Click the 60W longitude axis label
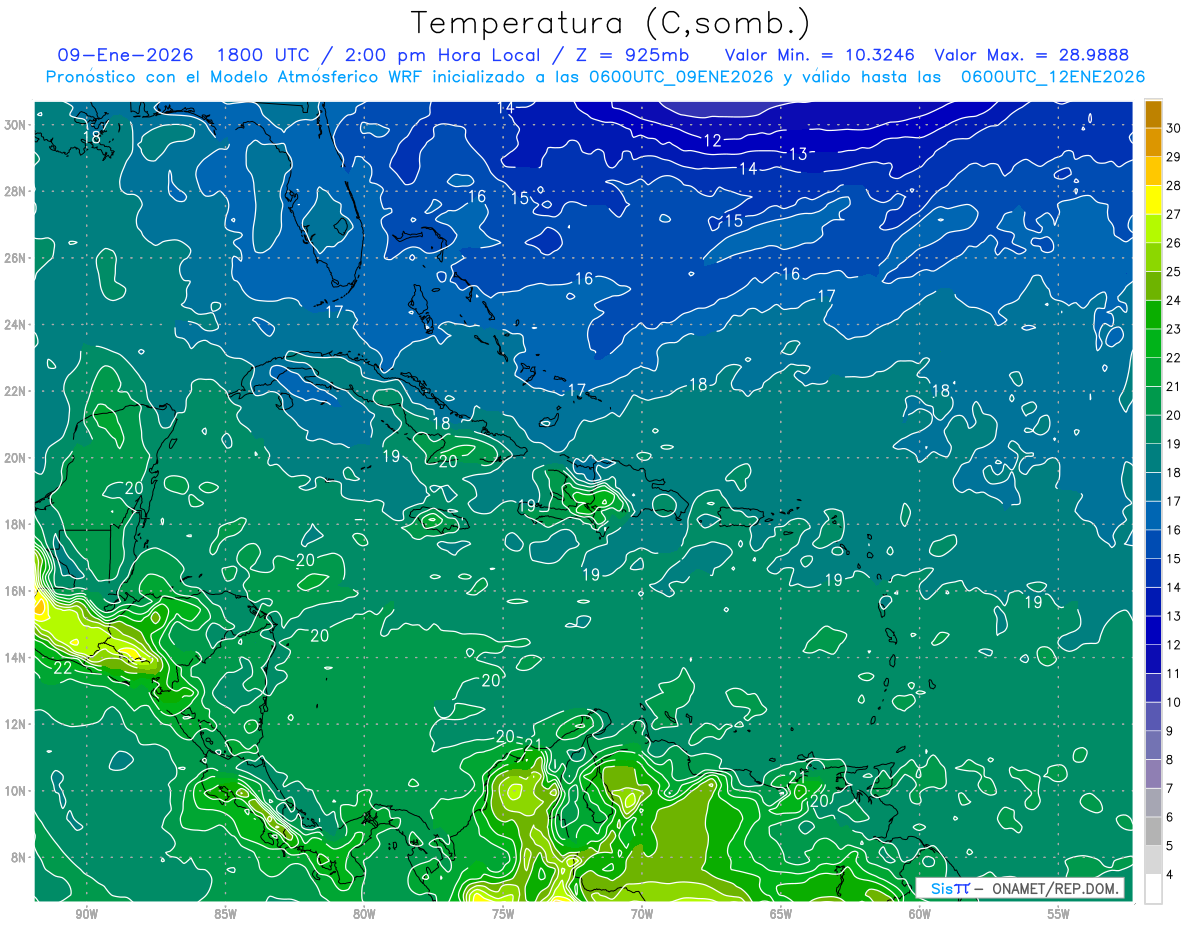Image resolution: width=1200 pixels, height=927 pixels. (920, 914)
